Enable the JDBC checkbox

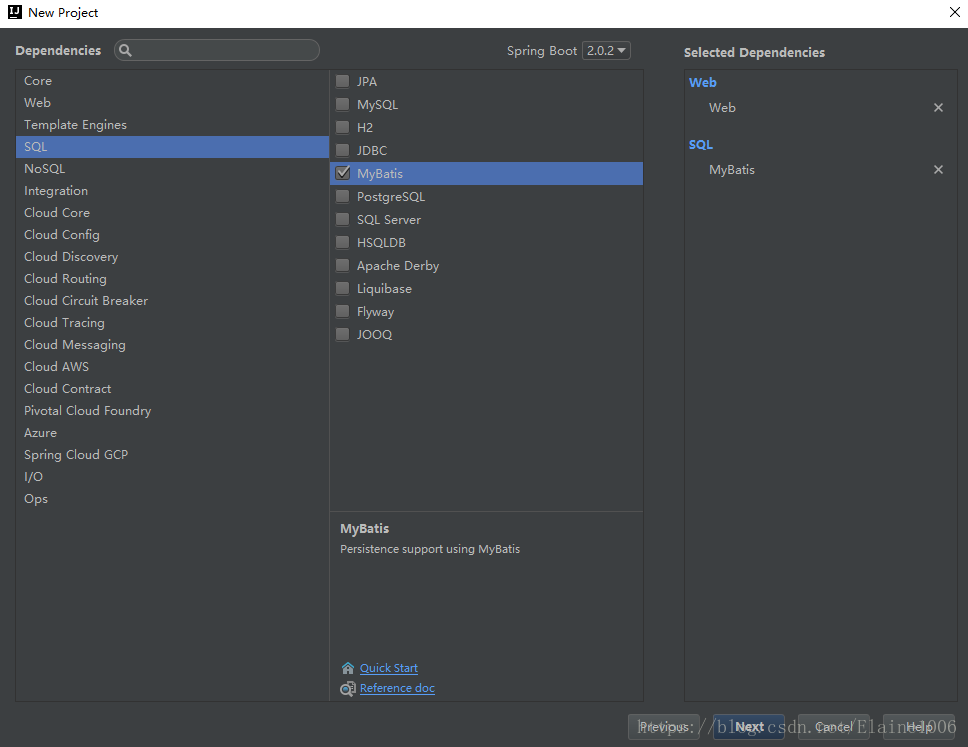[x=343, y=150]
